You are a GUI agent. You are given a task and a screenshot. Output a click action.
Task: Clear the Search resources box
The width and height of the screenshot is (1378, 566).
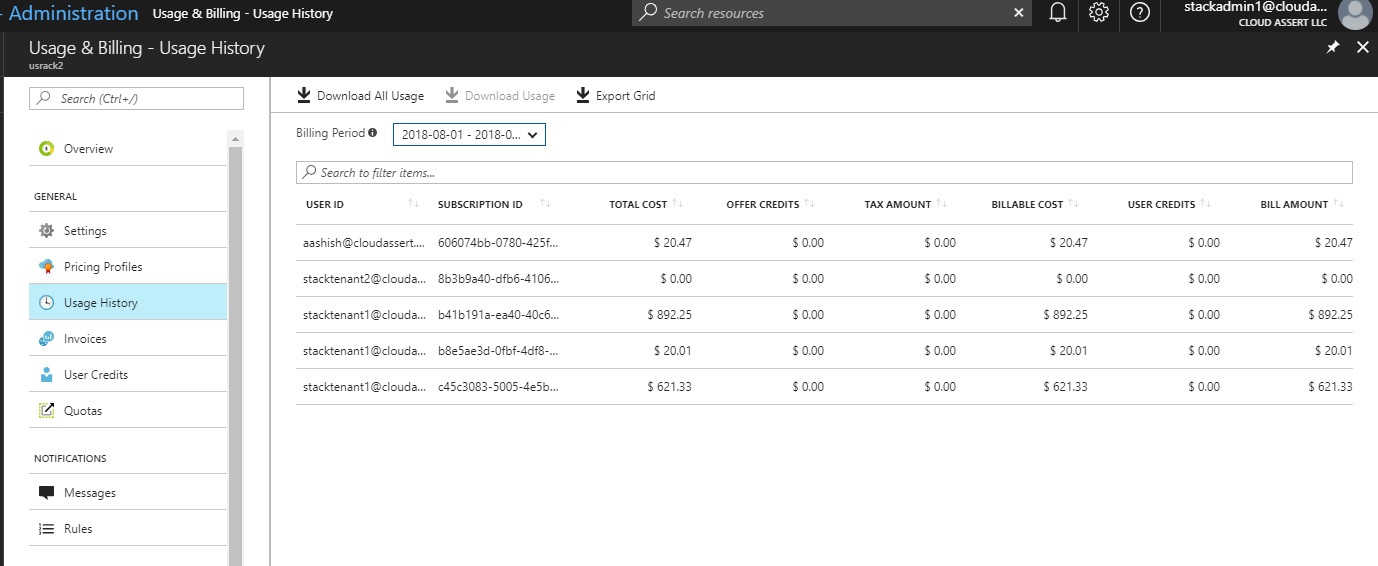(x=1018, y=13)
